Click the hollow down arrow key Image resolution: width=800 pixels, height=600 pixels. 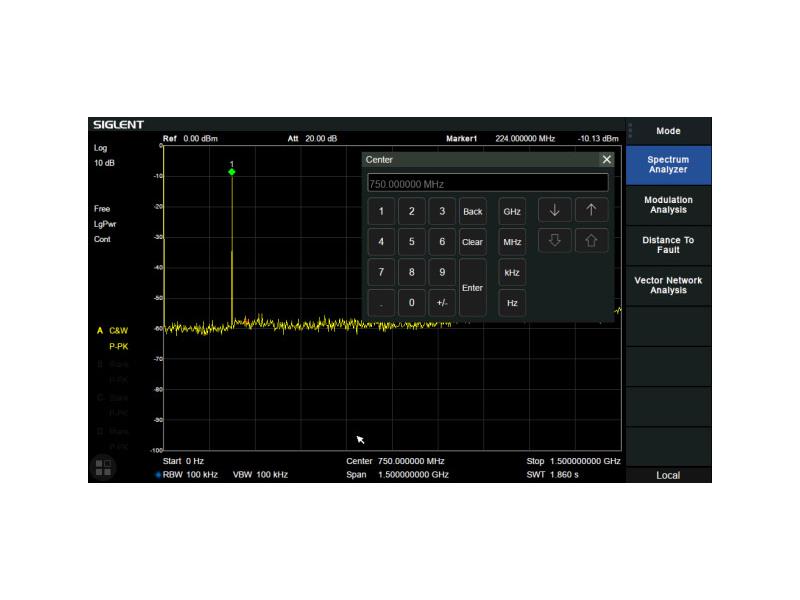[x=554, y=241]
